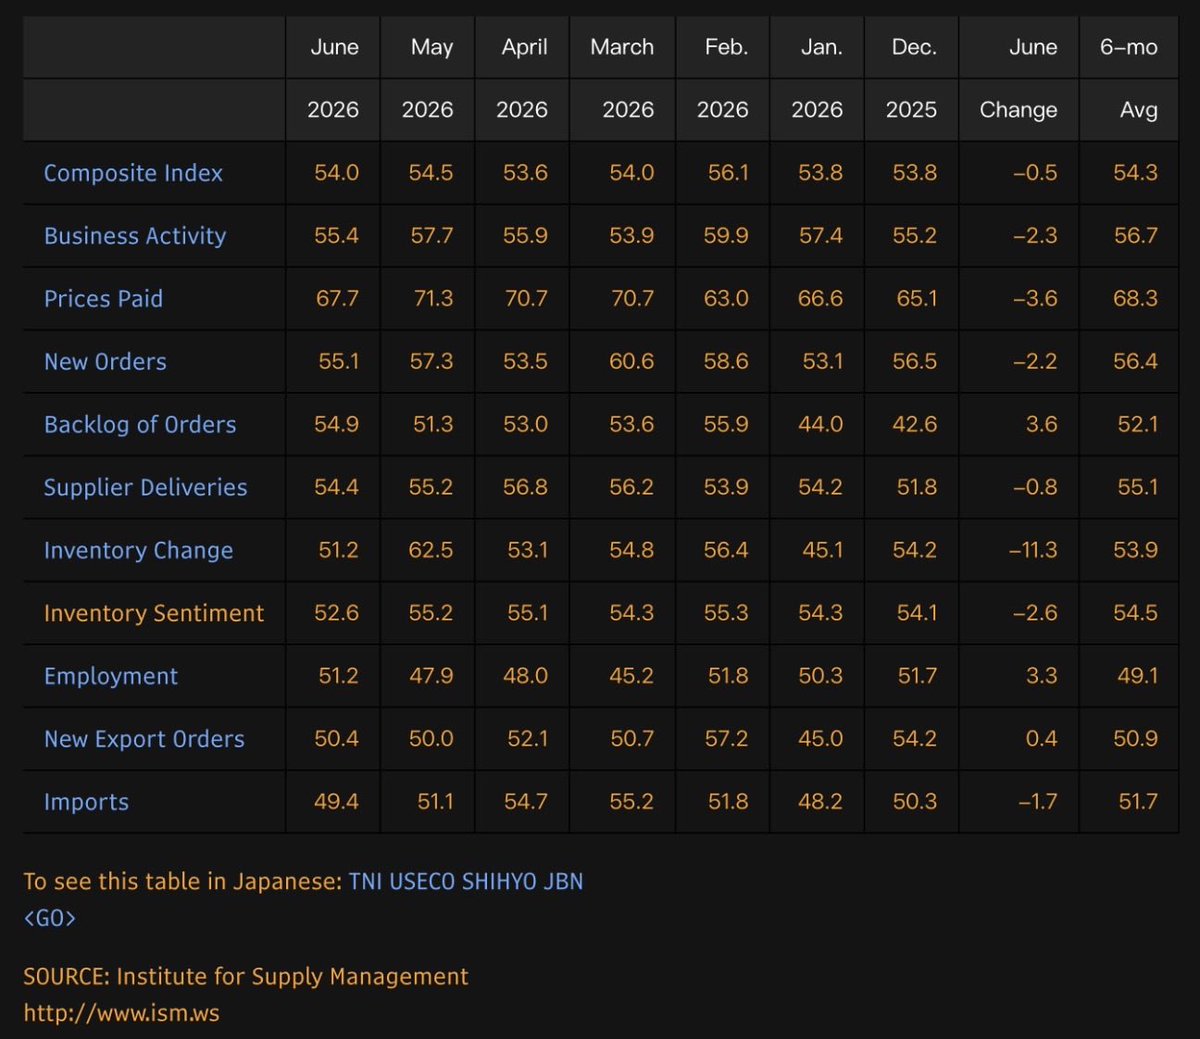1200x1039 pixels.
Task: Select Imports January value 48.2
Action: click(821, 802)
